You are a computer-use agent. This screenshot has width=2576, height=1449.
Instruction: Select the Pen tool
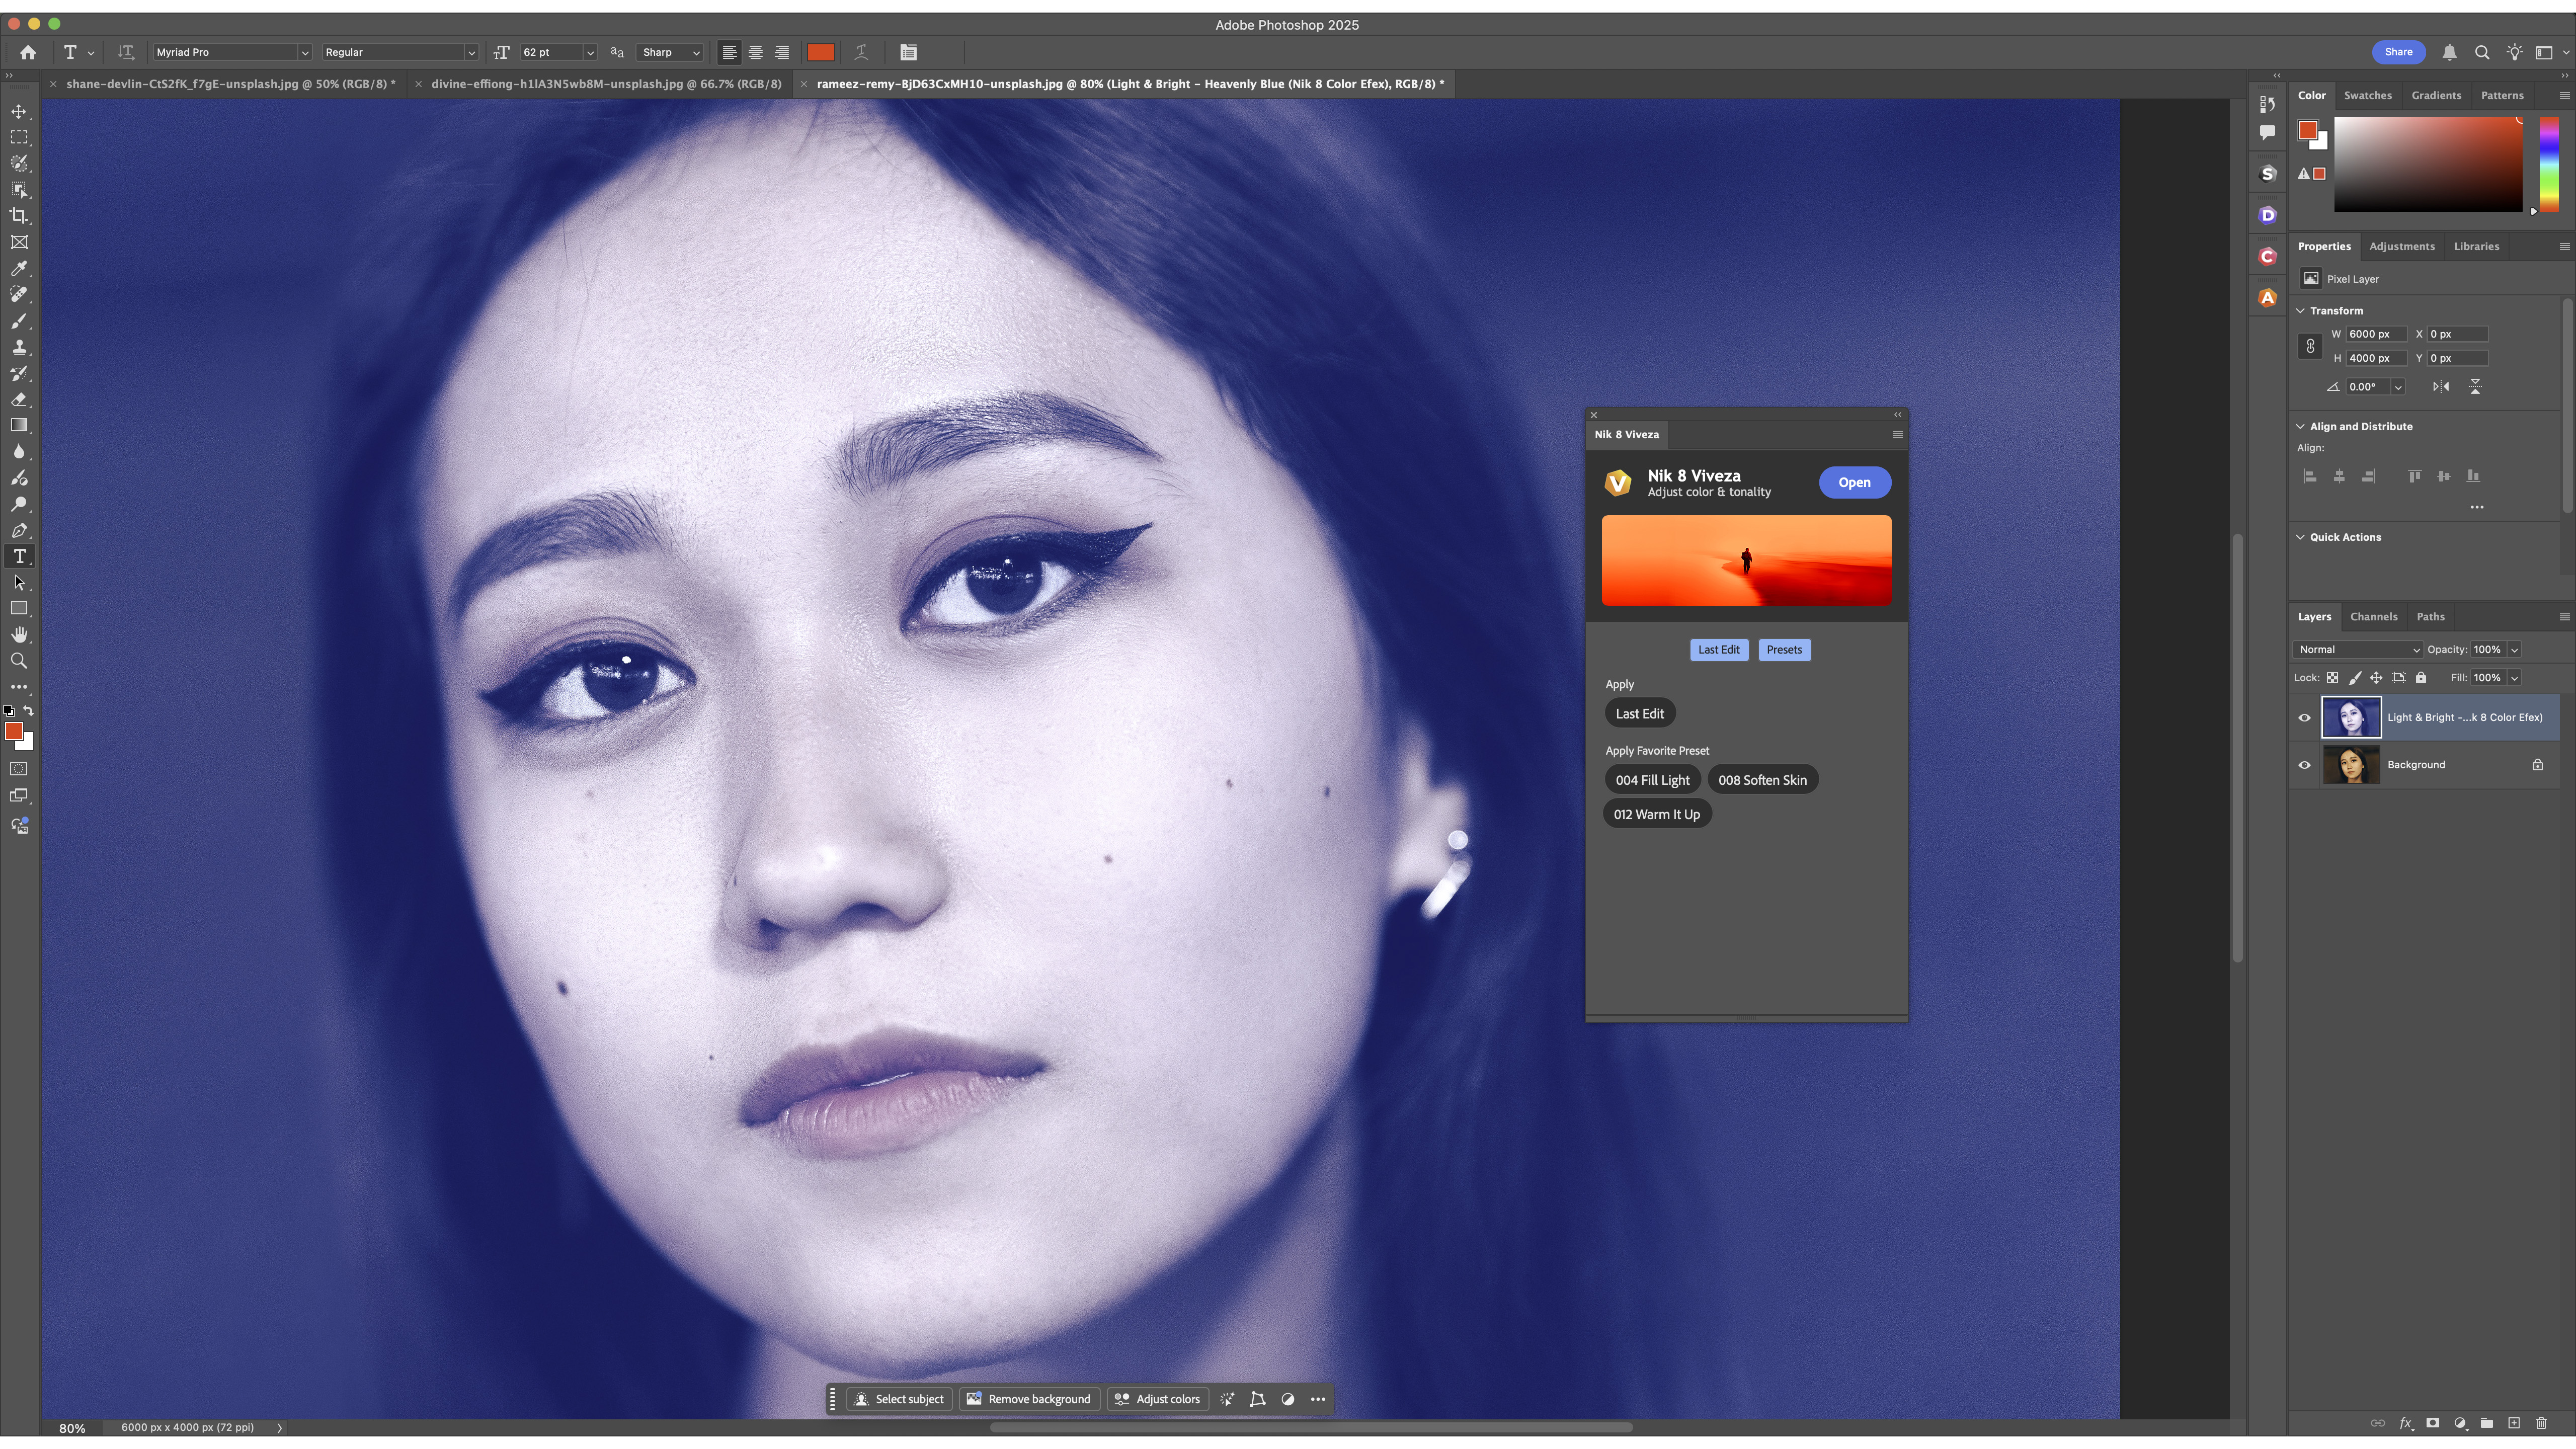pos(19,530)
